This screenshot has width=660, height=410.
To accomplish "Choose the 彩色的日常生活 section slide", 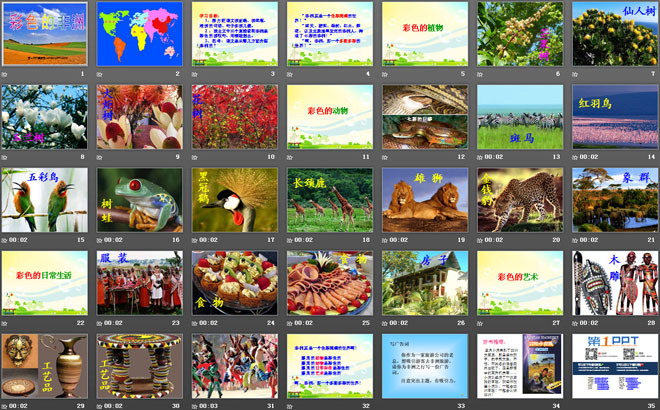I will tap(44, 282).
